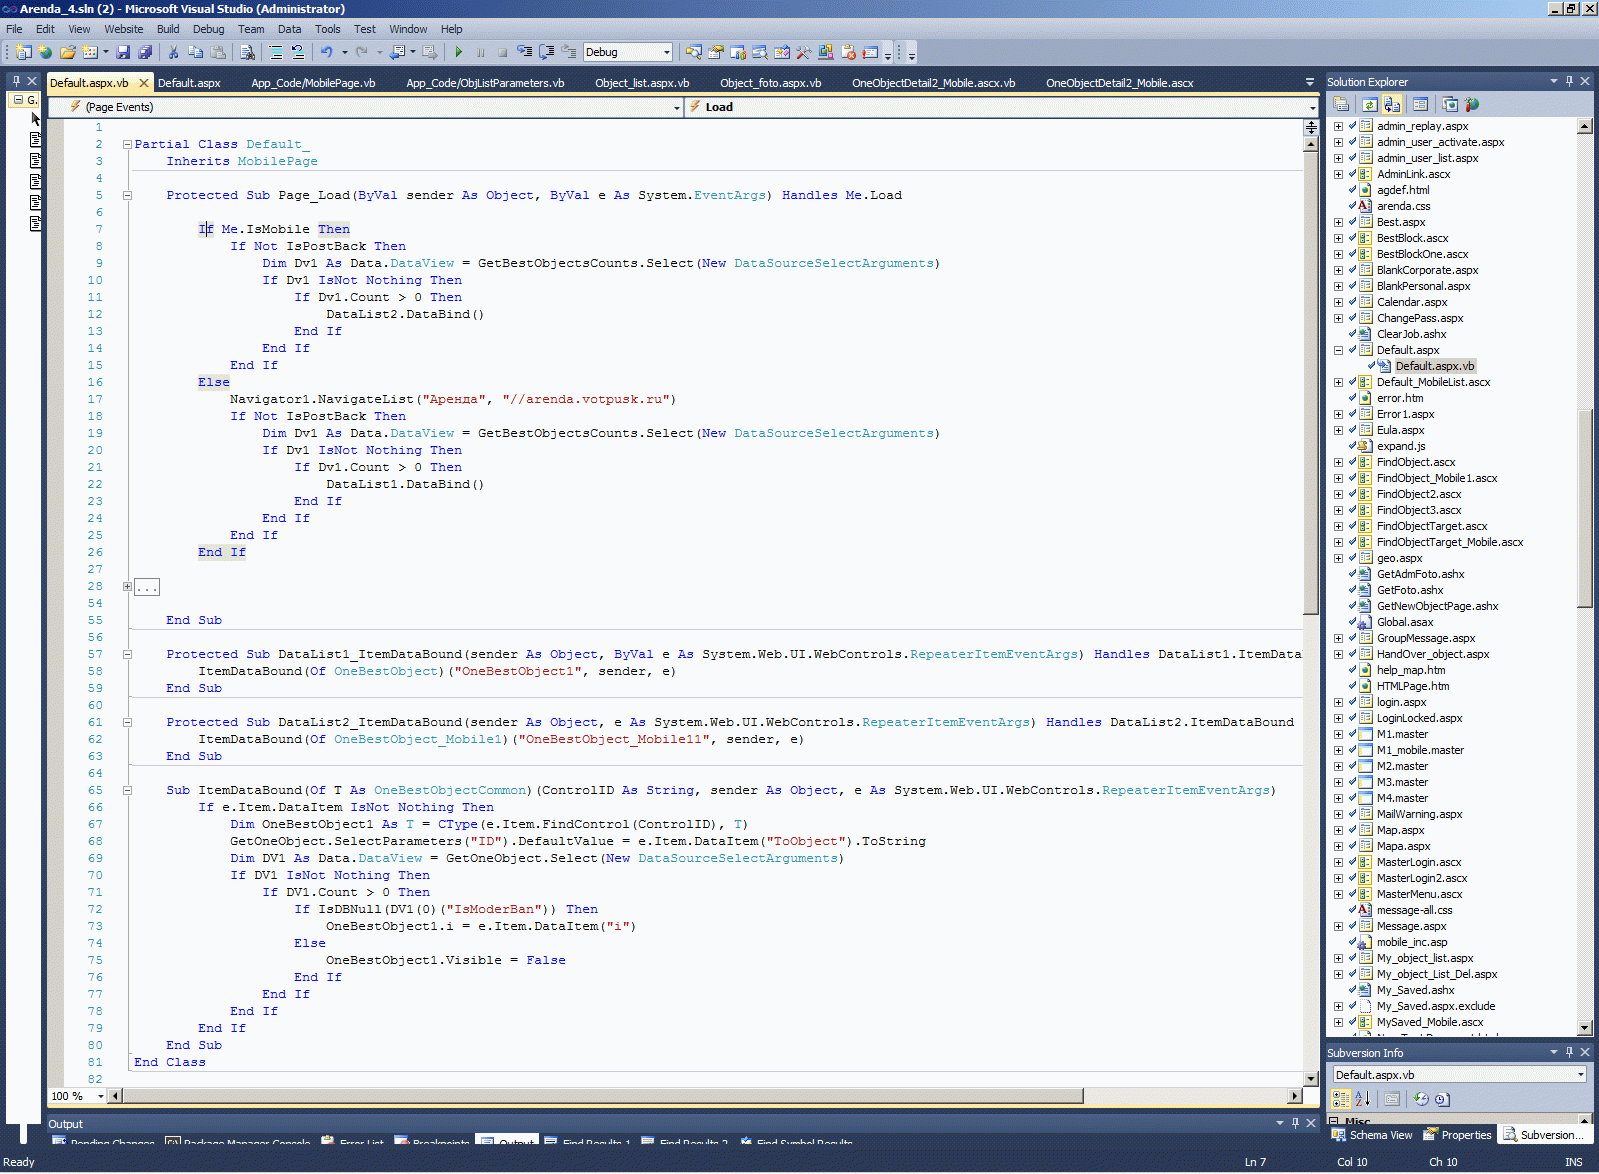Click the Save icon in the toolbar
The image size is (1599, 1174).
click(x=123, y=52)
